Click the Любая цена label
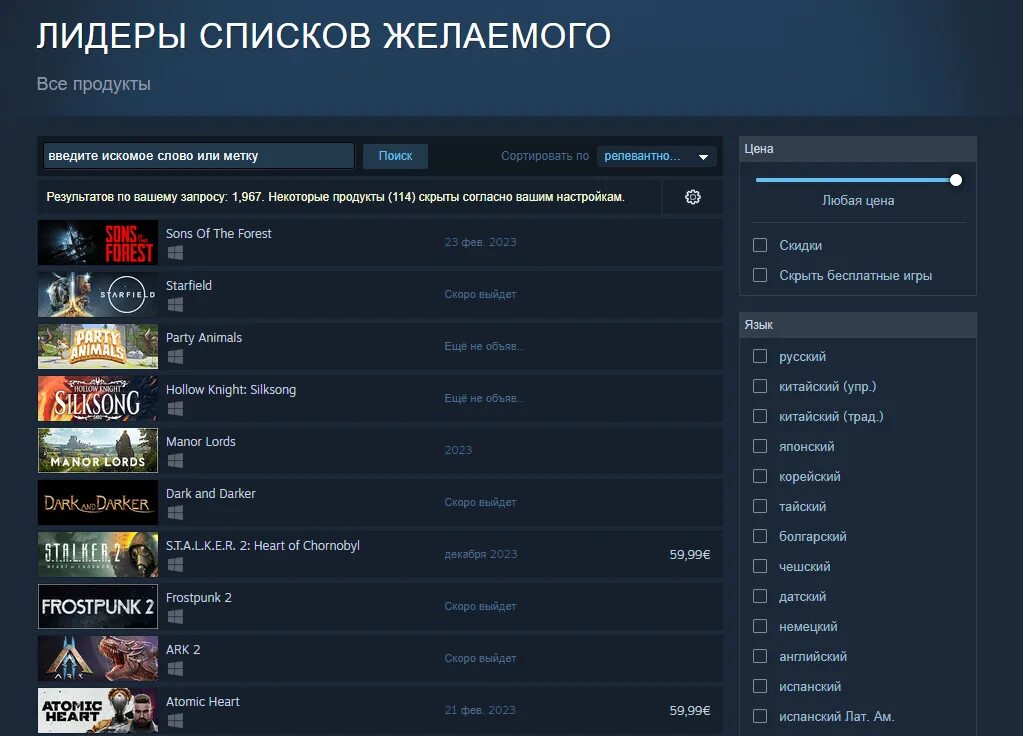Screen dimensions: 1023x736 click(x=858, y=201)
